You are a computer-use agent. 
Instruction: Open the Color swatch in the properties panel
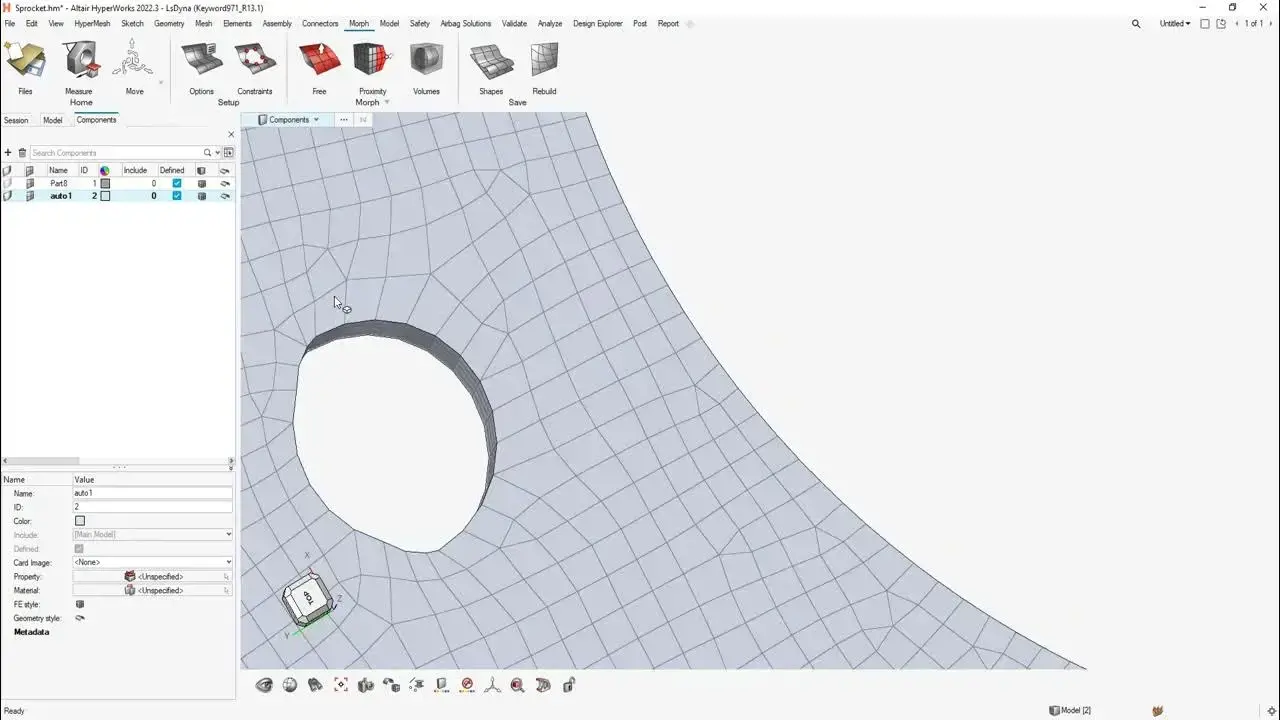pyautogui.click(x=80, y=521)
